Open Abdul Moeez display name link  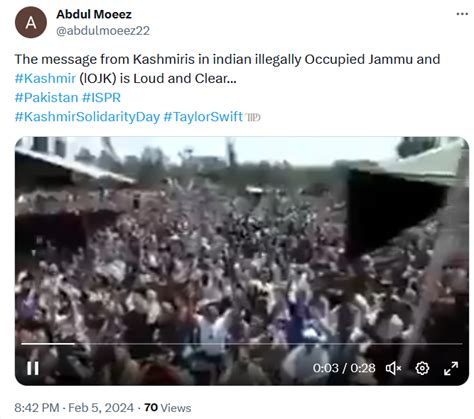click(x=94, y=14)
